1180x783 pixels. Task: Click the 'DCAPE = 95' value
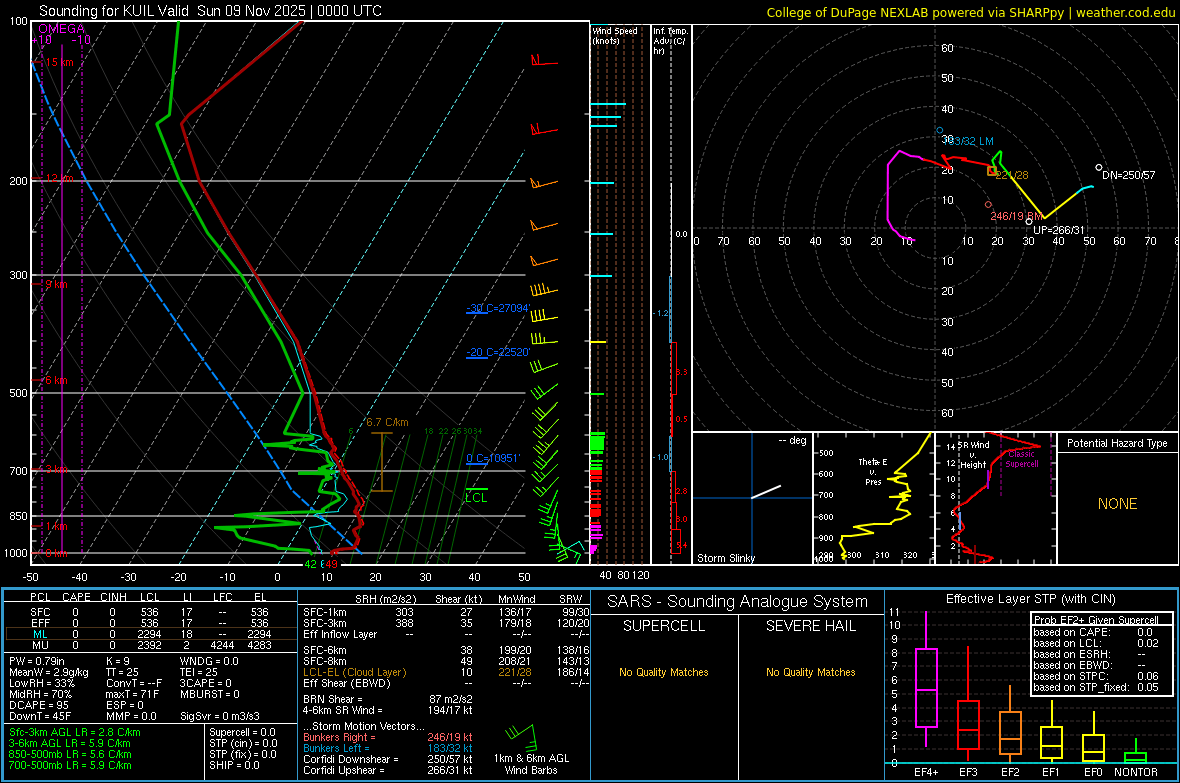tap(37, 705)
